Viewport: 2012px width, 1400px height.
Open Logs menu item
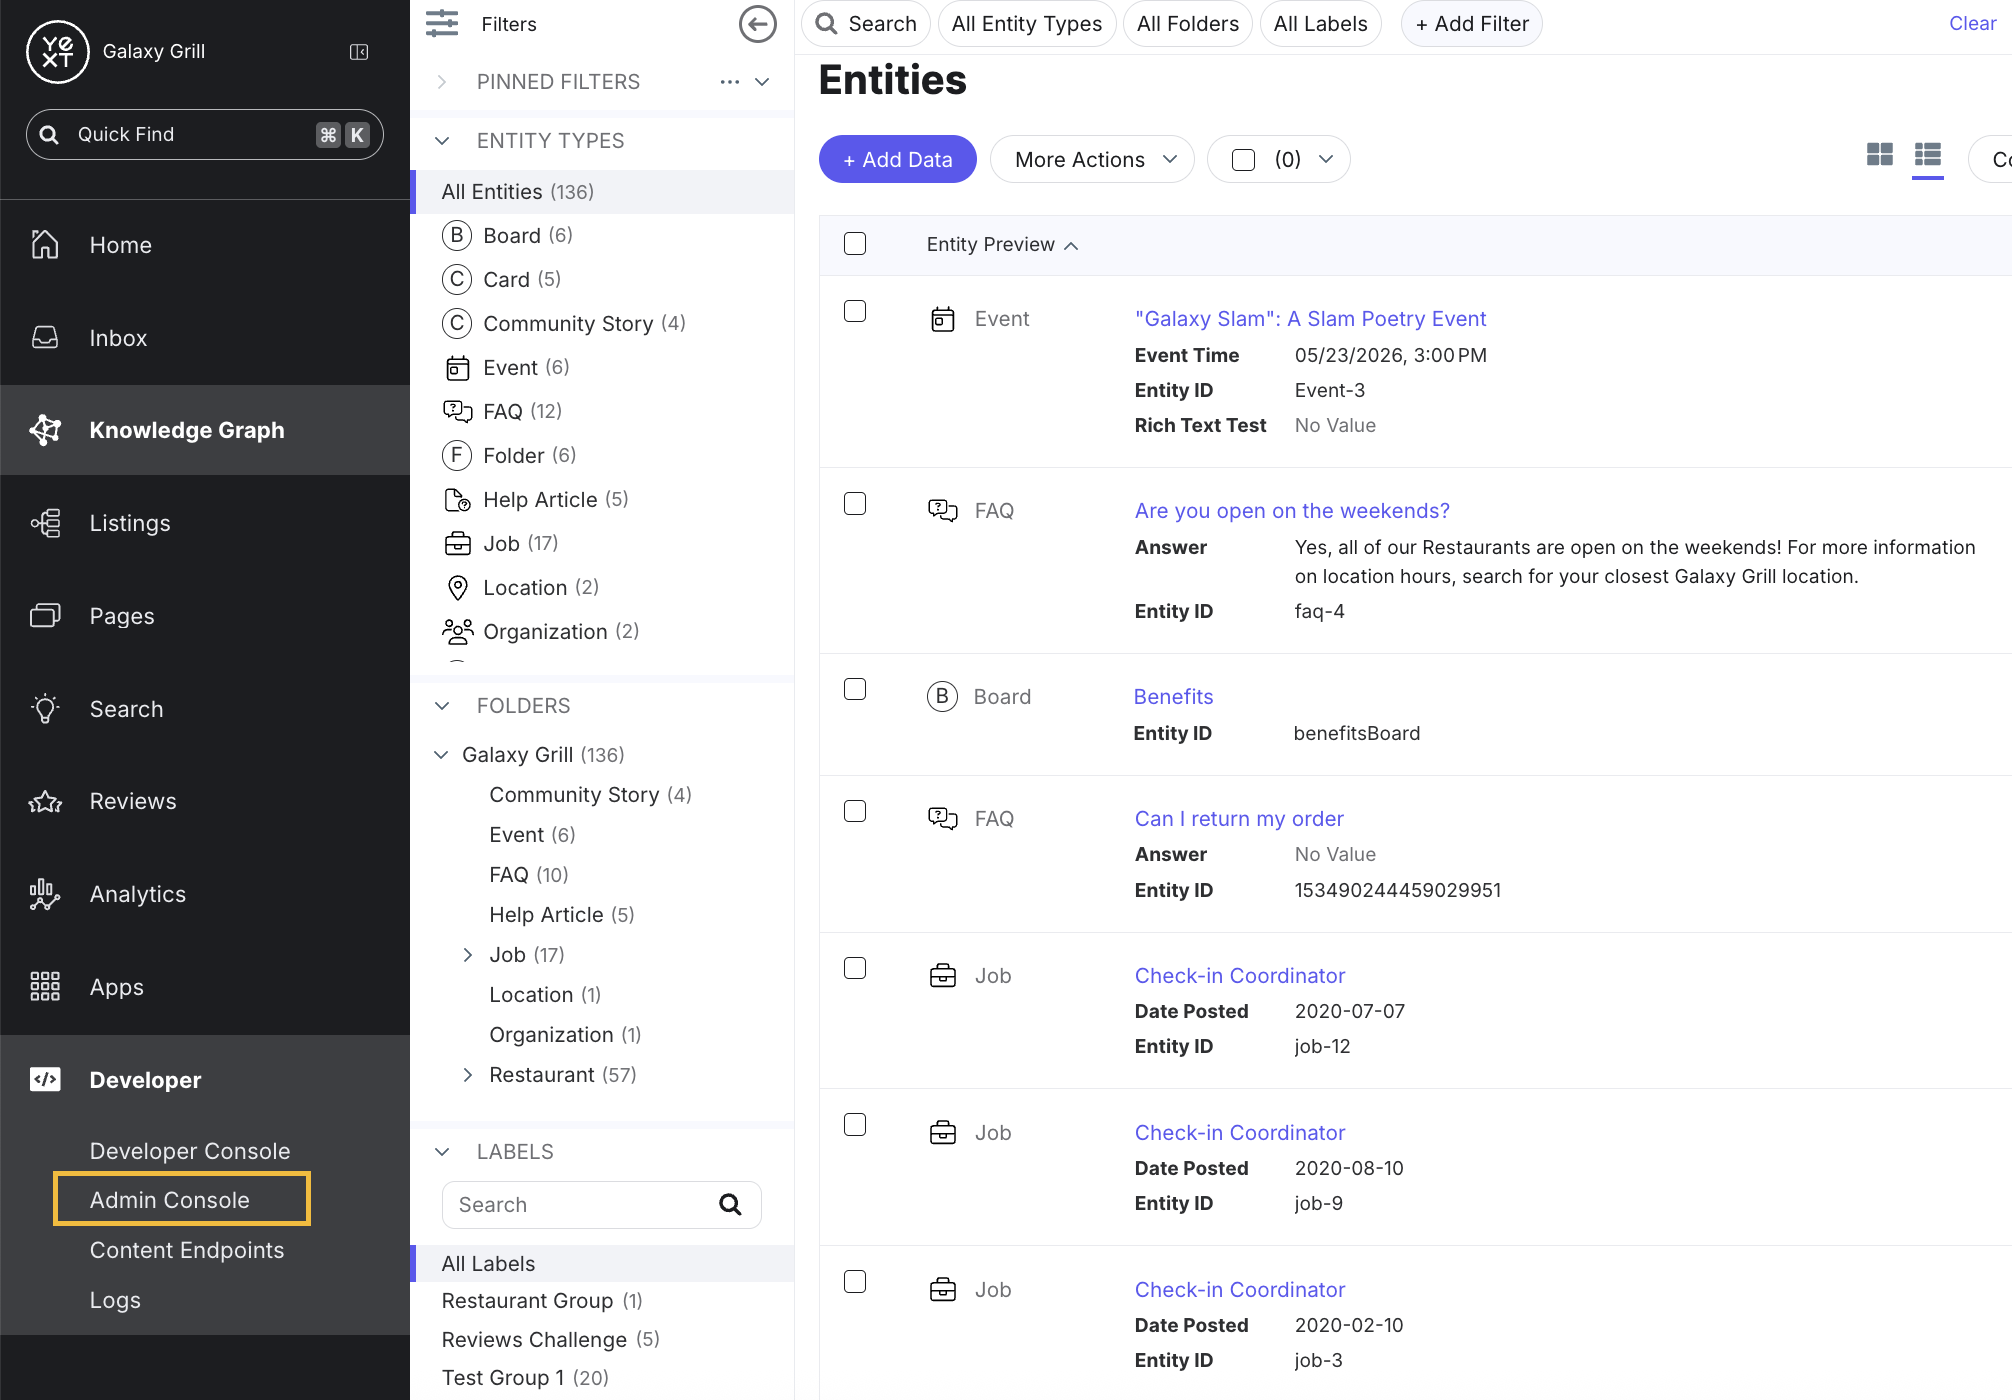pos(115,1300)
